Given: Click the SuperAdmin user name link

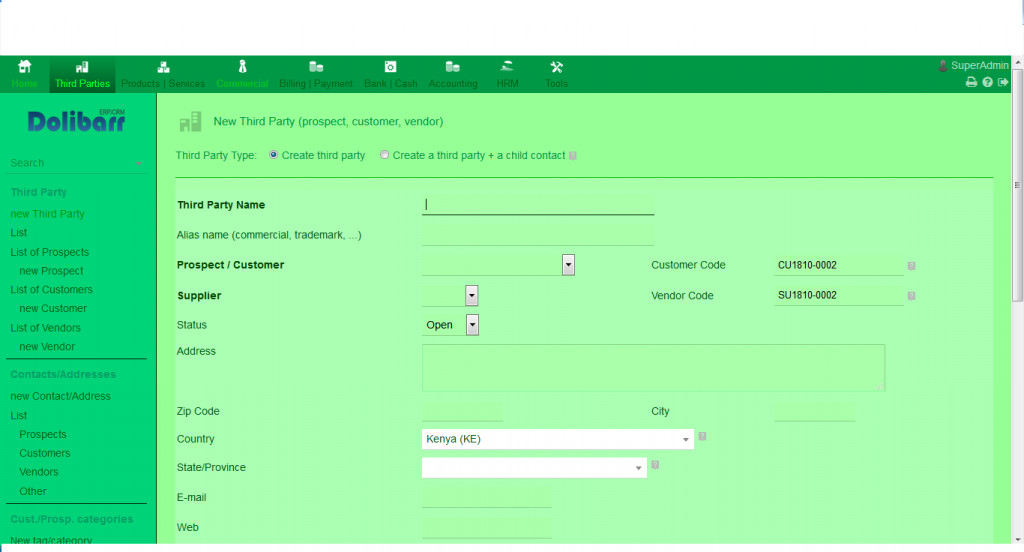Looking at the screenshot, I should pos(980,65).
